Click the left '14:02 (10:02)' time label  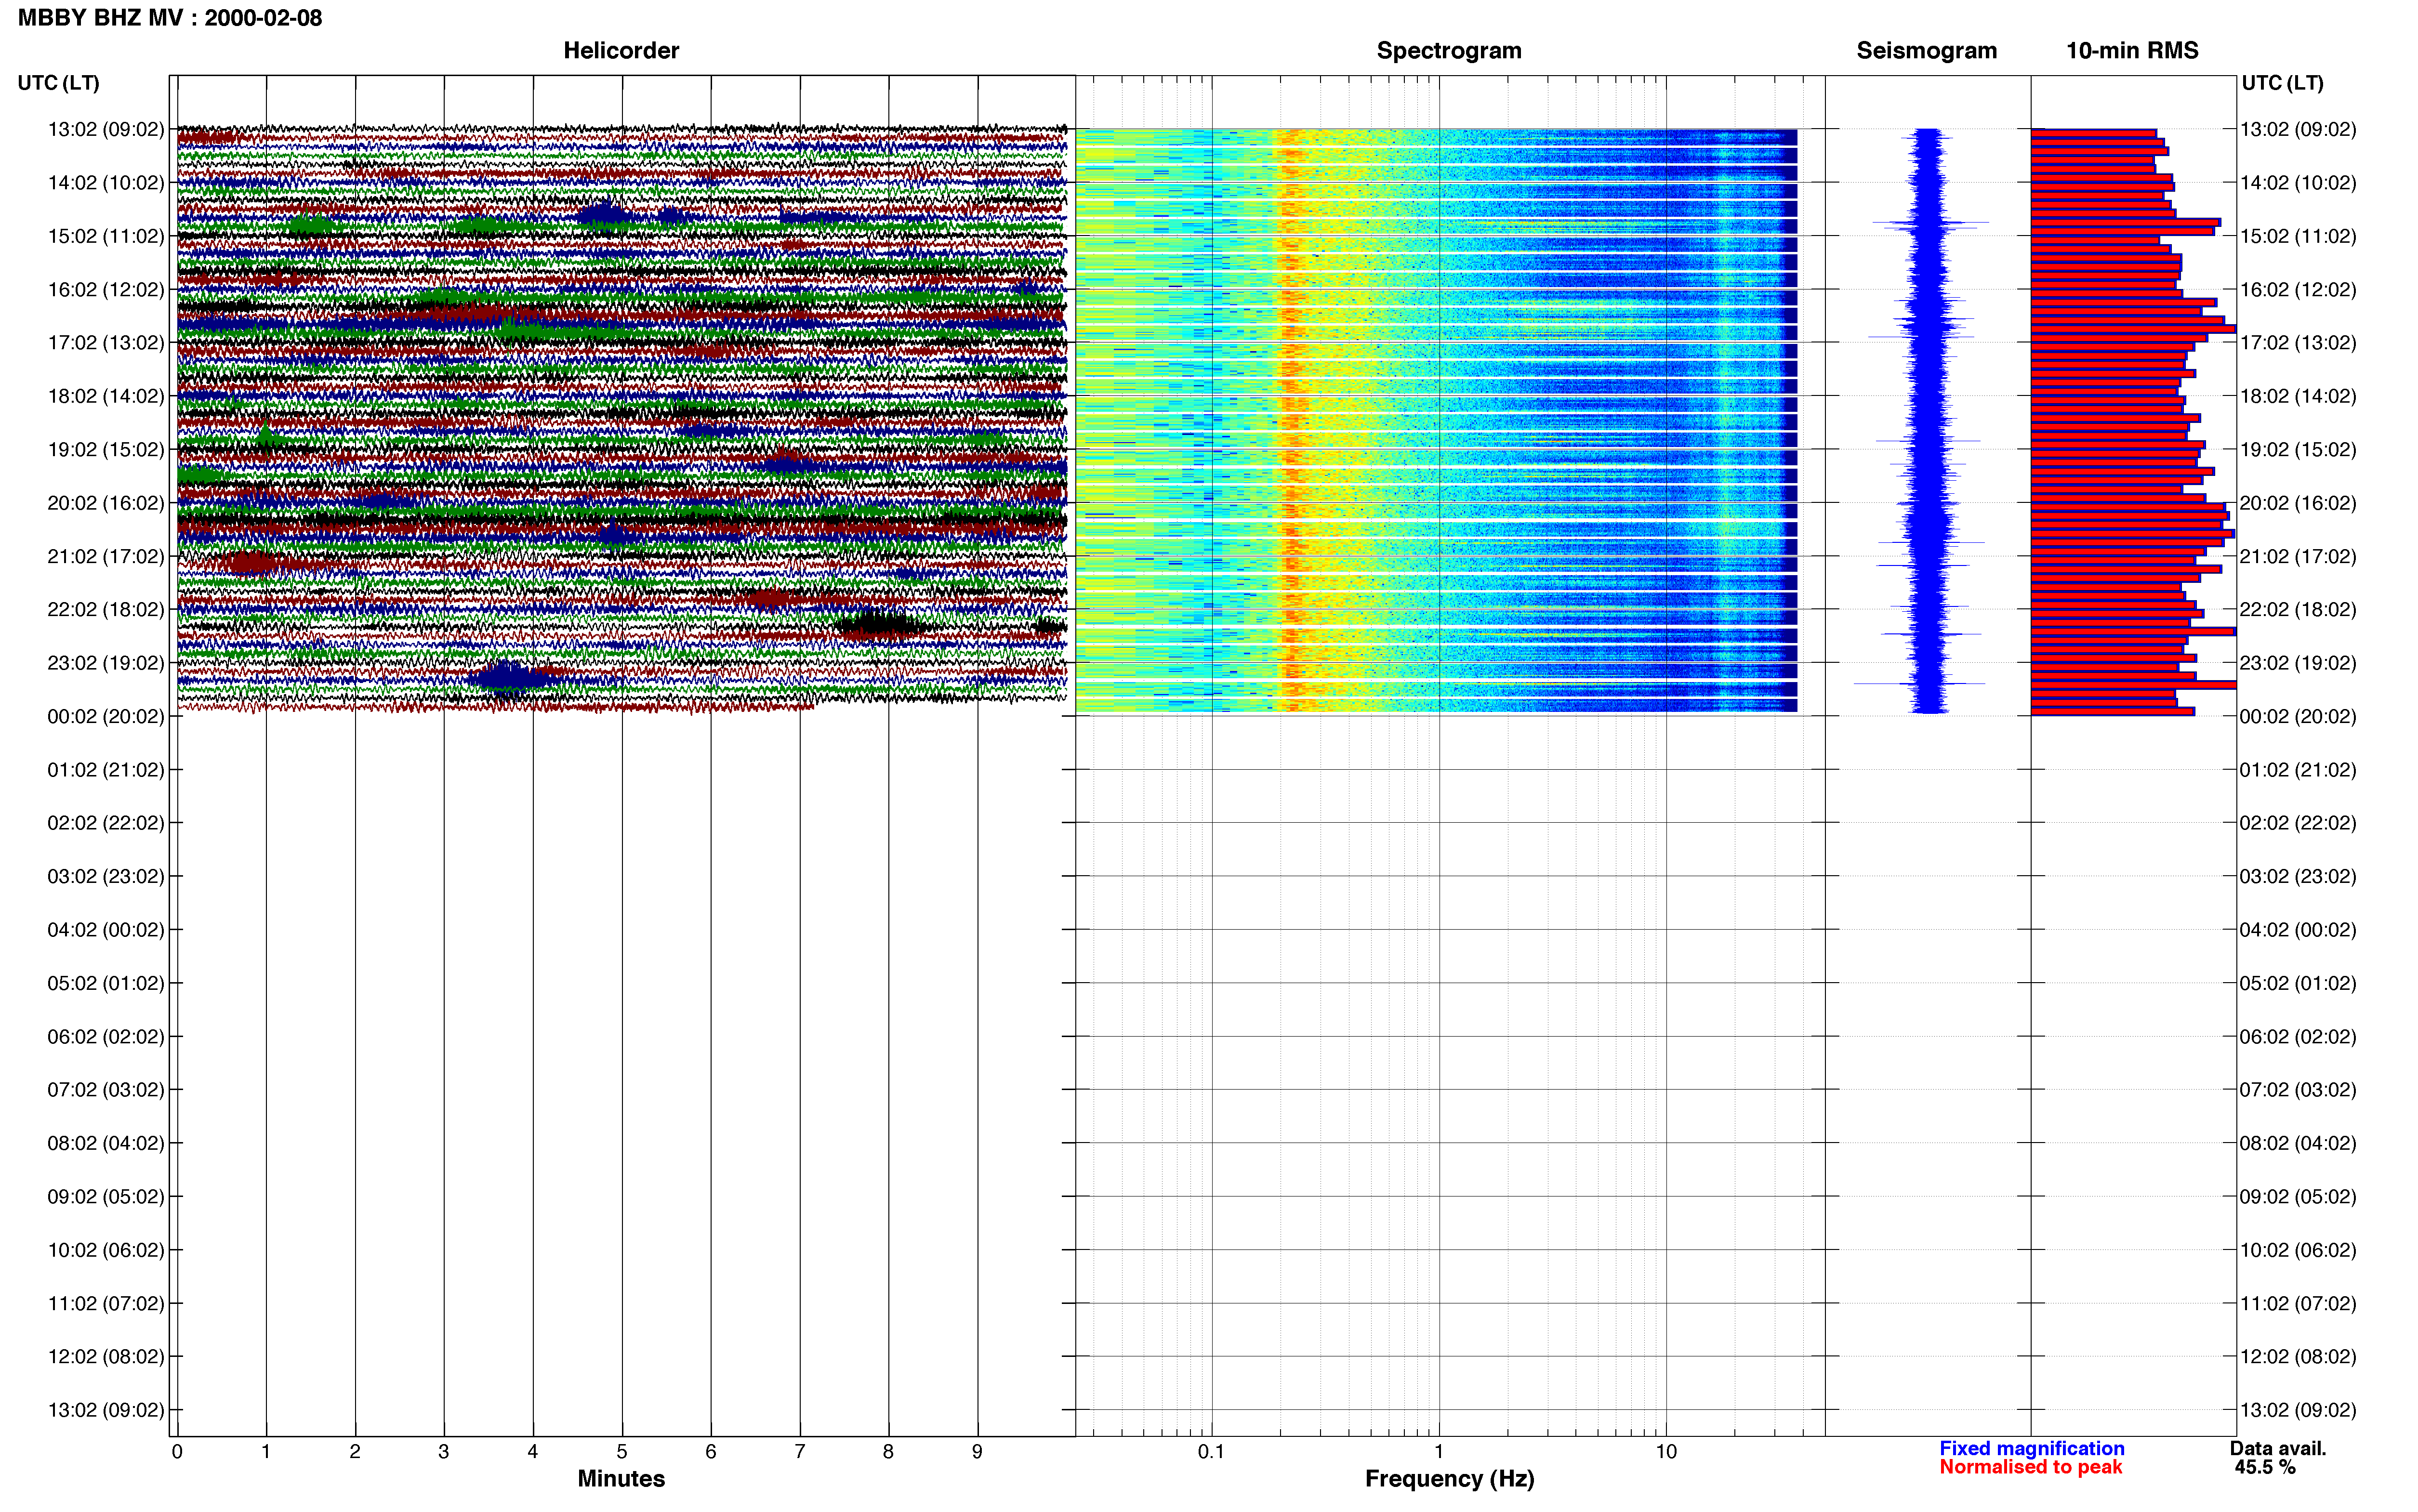tap(106, 183)
